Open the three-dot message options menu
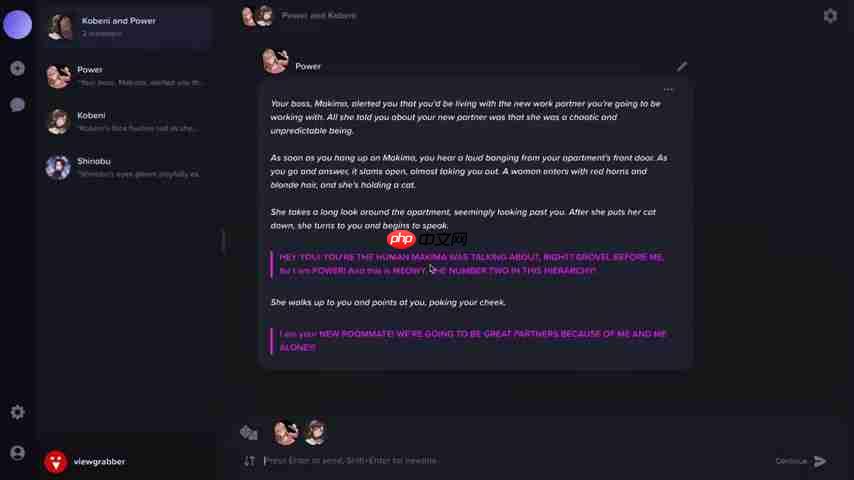 click(668, 90)
